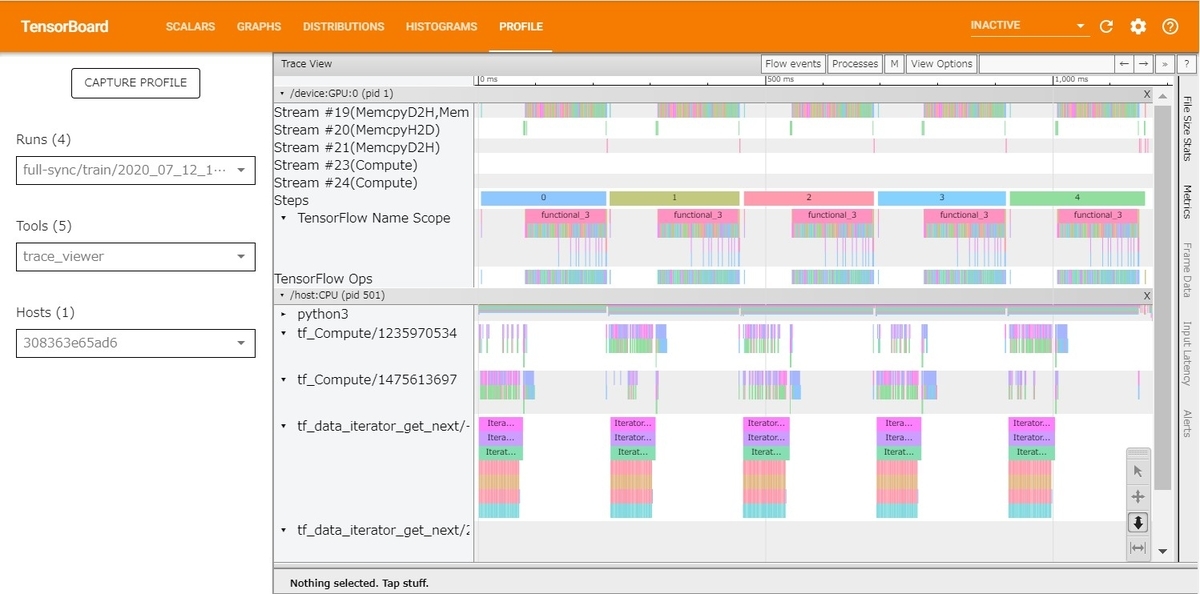Open View Options in the Trace View toolbar
This screenshot has width=1200, height=594.
coord(940,62)
